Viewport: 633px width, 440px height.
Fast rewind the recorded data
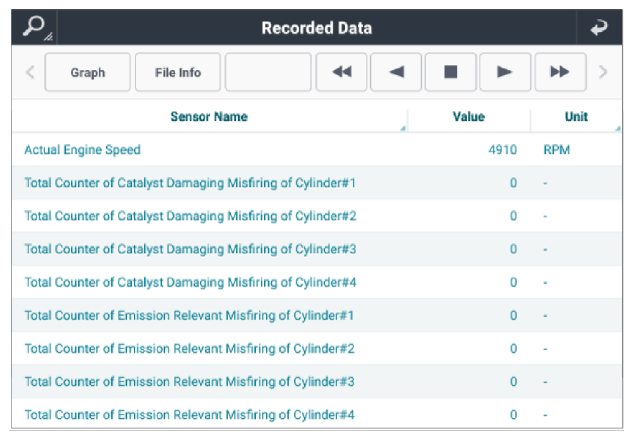342,72
